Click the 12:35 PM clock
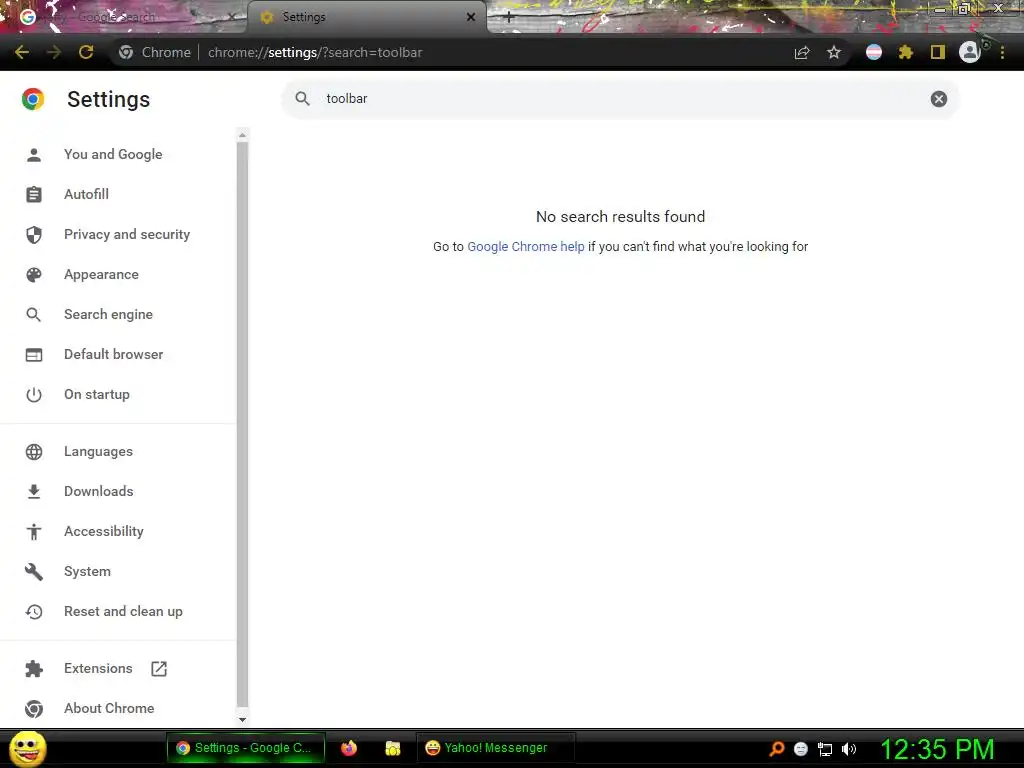1024x768 pixels. pyautogui.click(x=937, y=749)
